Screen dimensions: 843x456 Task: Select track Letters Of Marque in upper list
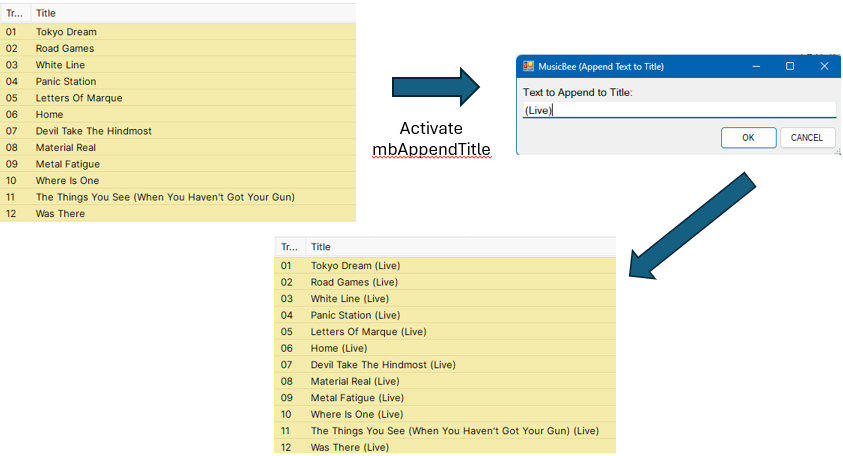(x=178, y=98)
